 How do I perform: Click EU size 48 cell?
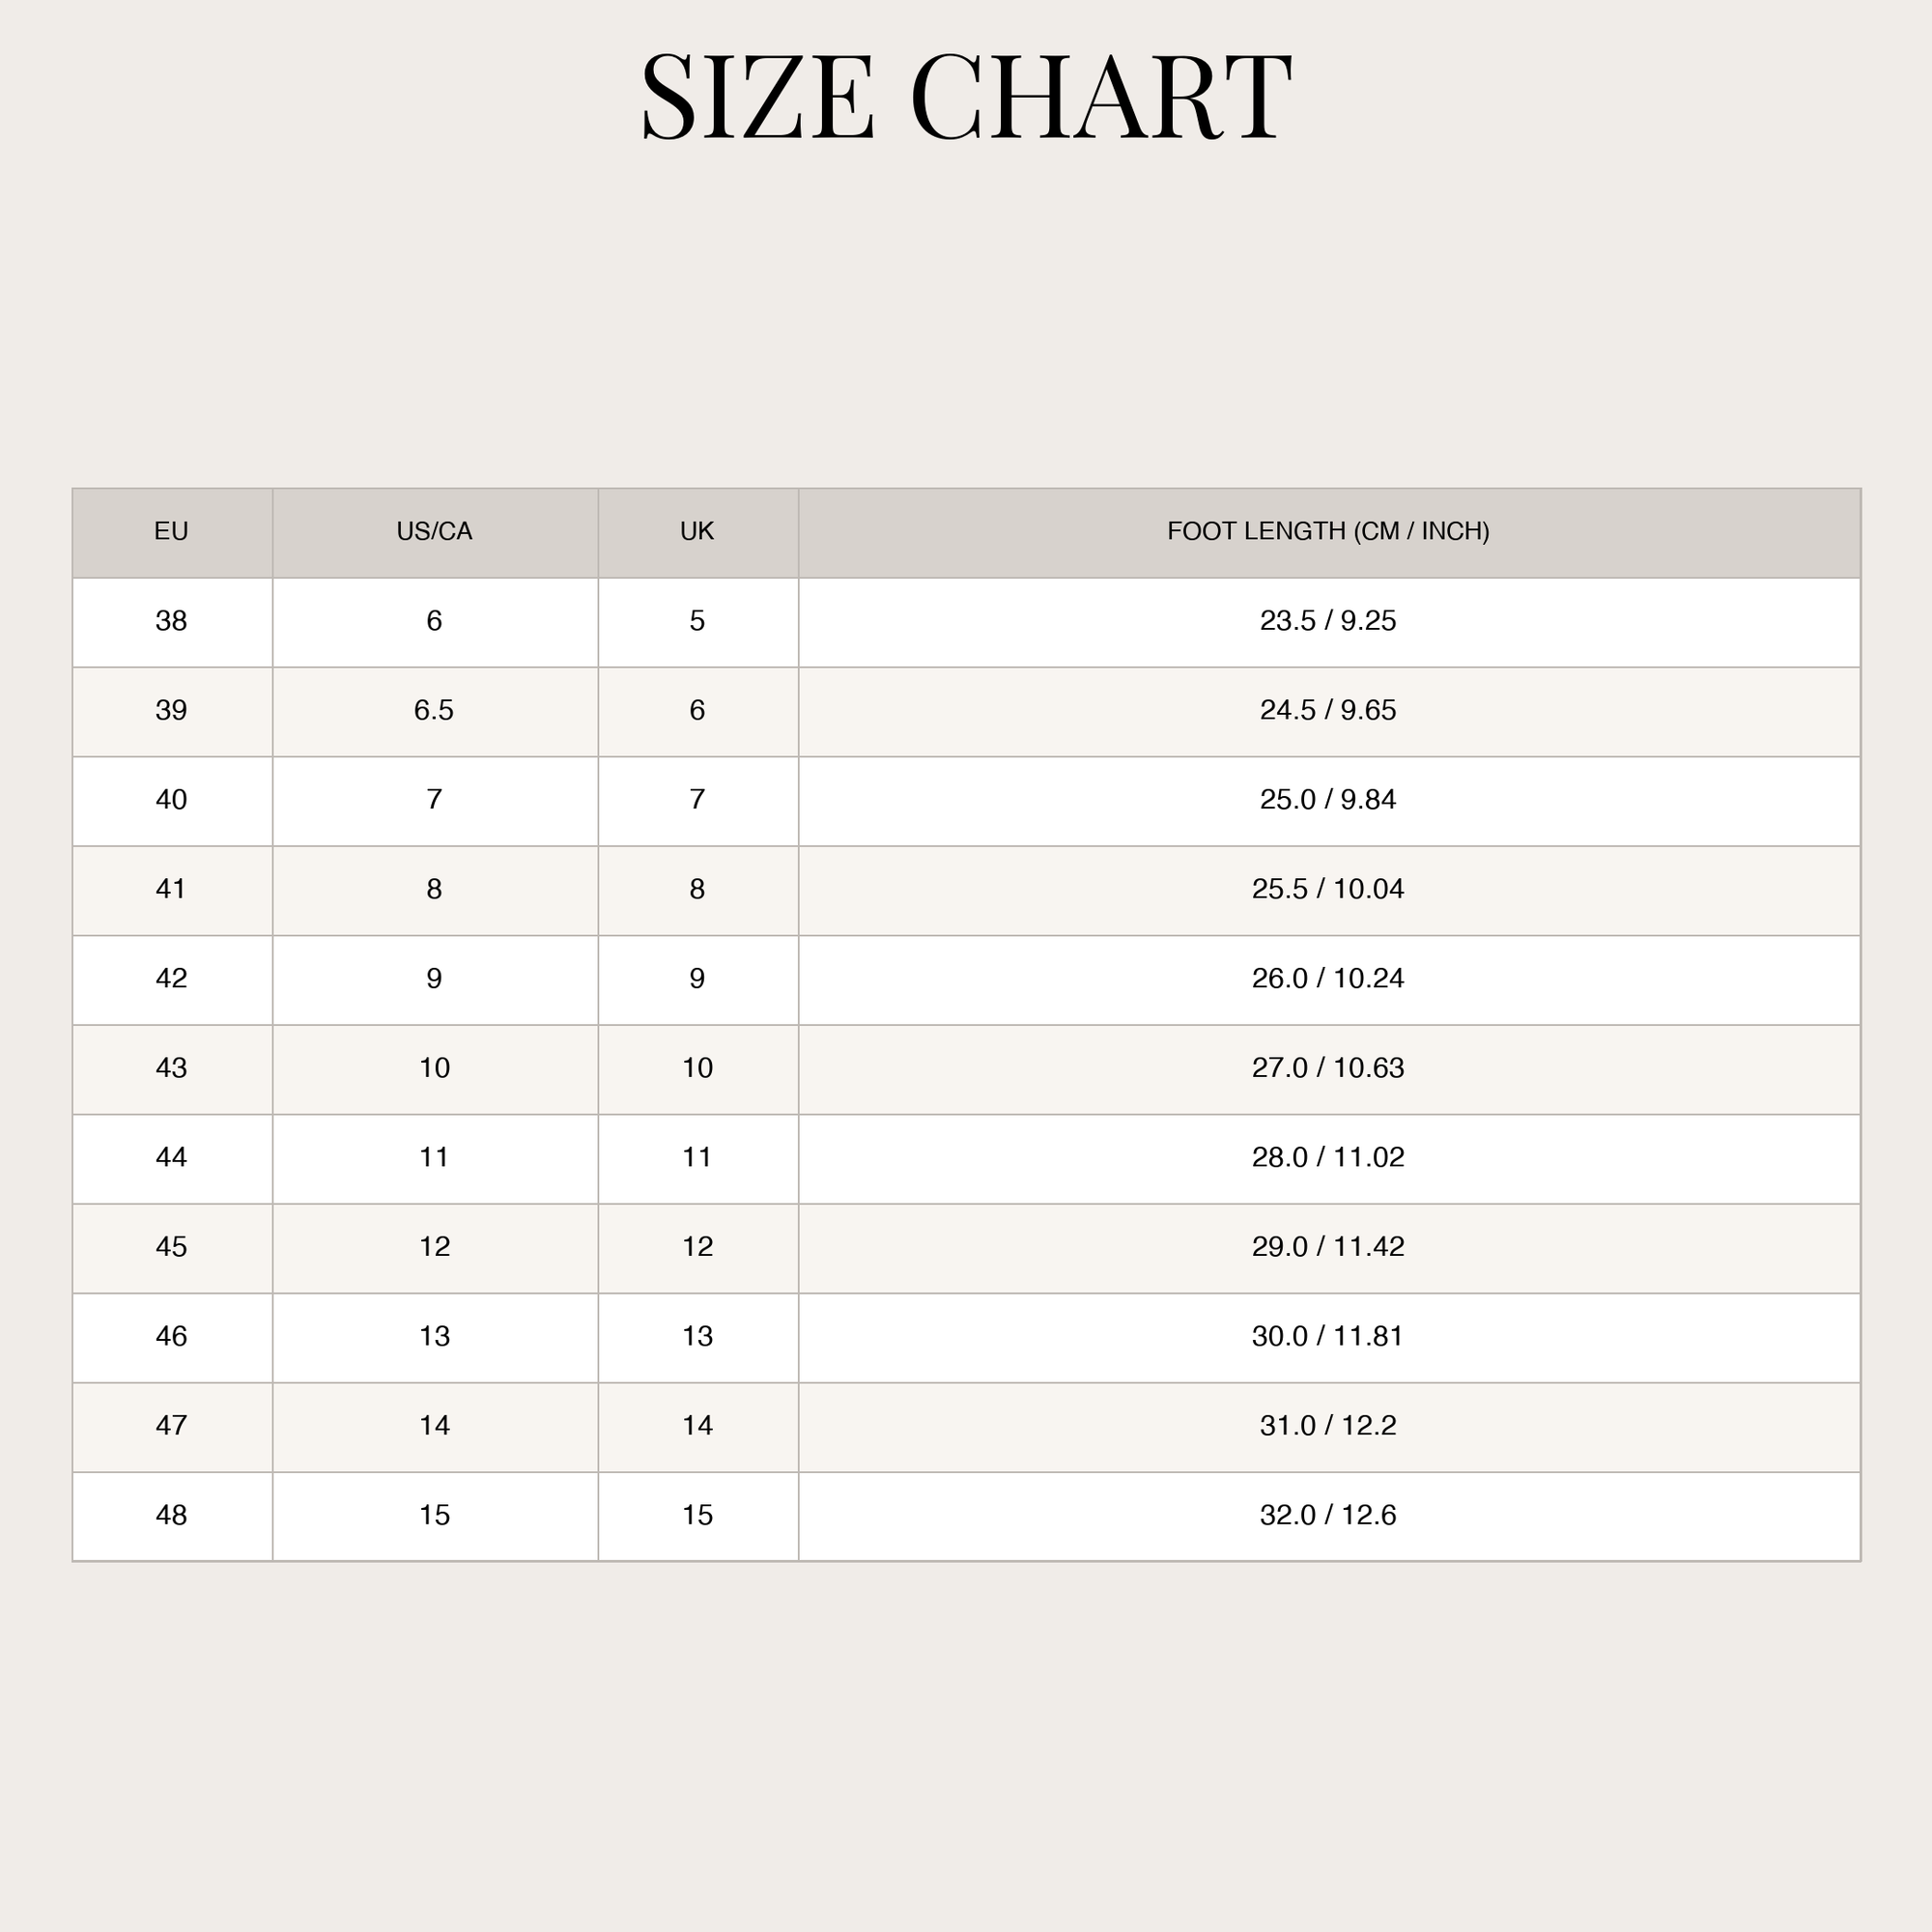[172, 1516]
